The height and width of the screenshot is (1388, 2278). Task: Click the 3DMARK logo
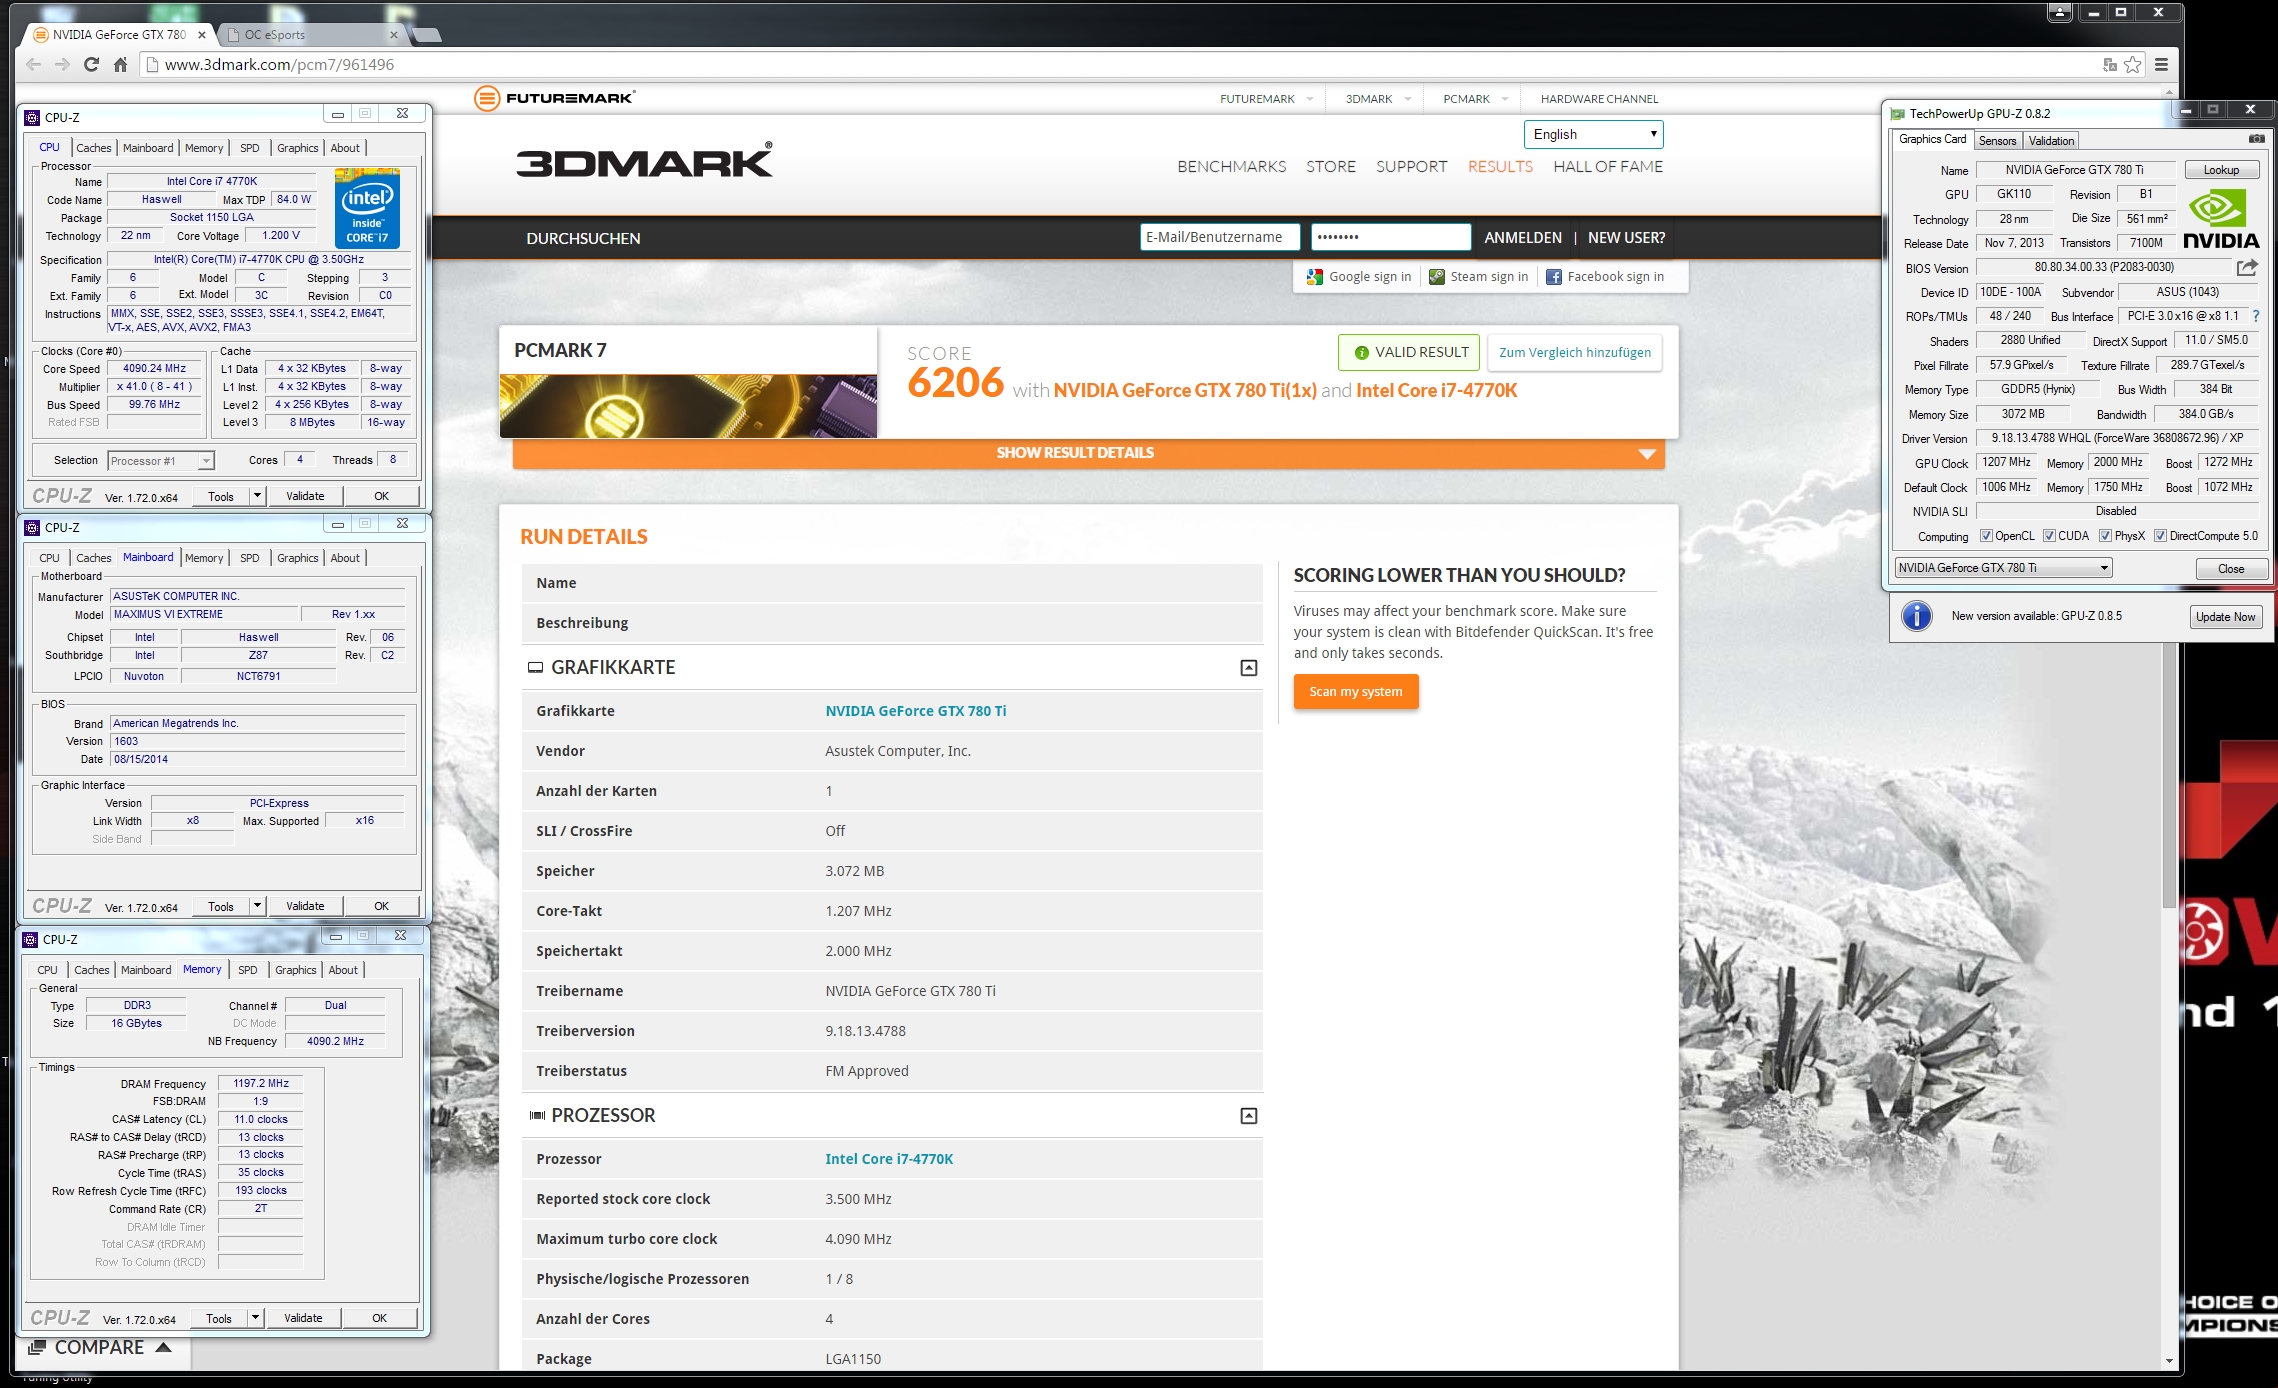[x=644, y=161]
